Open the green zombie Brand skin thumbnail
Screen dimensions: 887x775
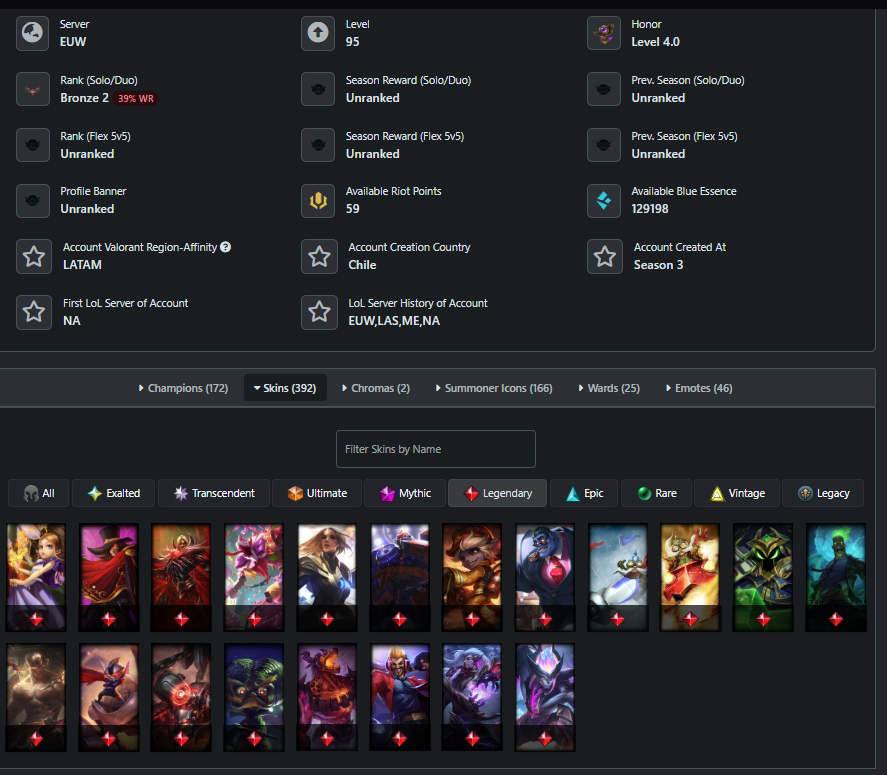836,577
